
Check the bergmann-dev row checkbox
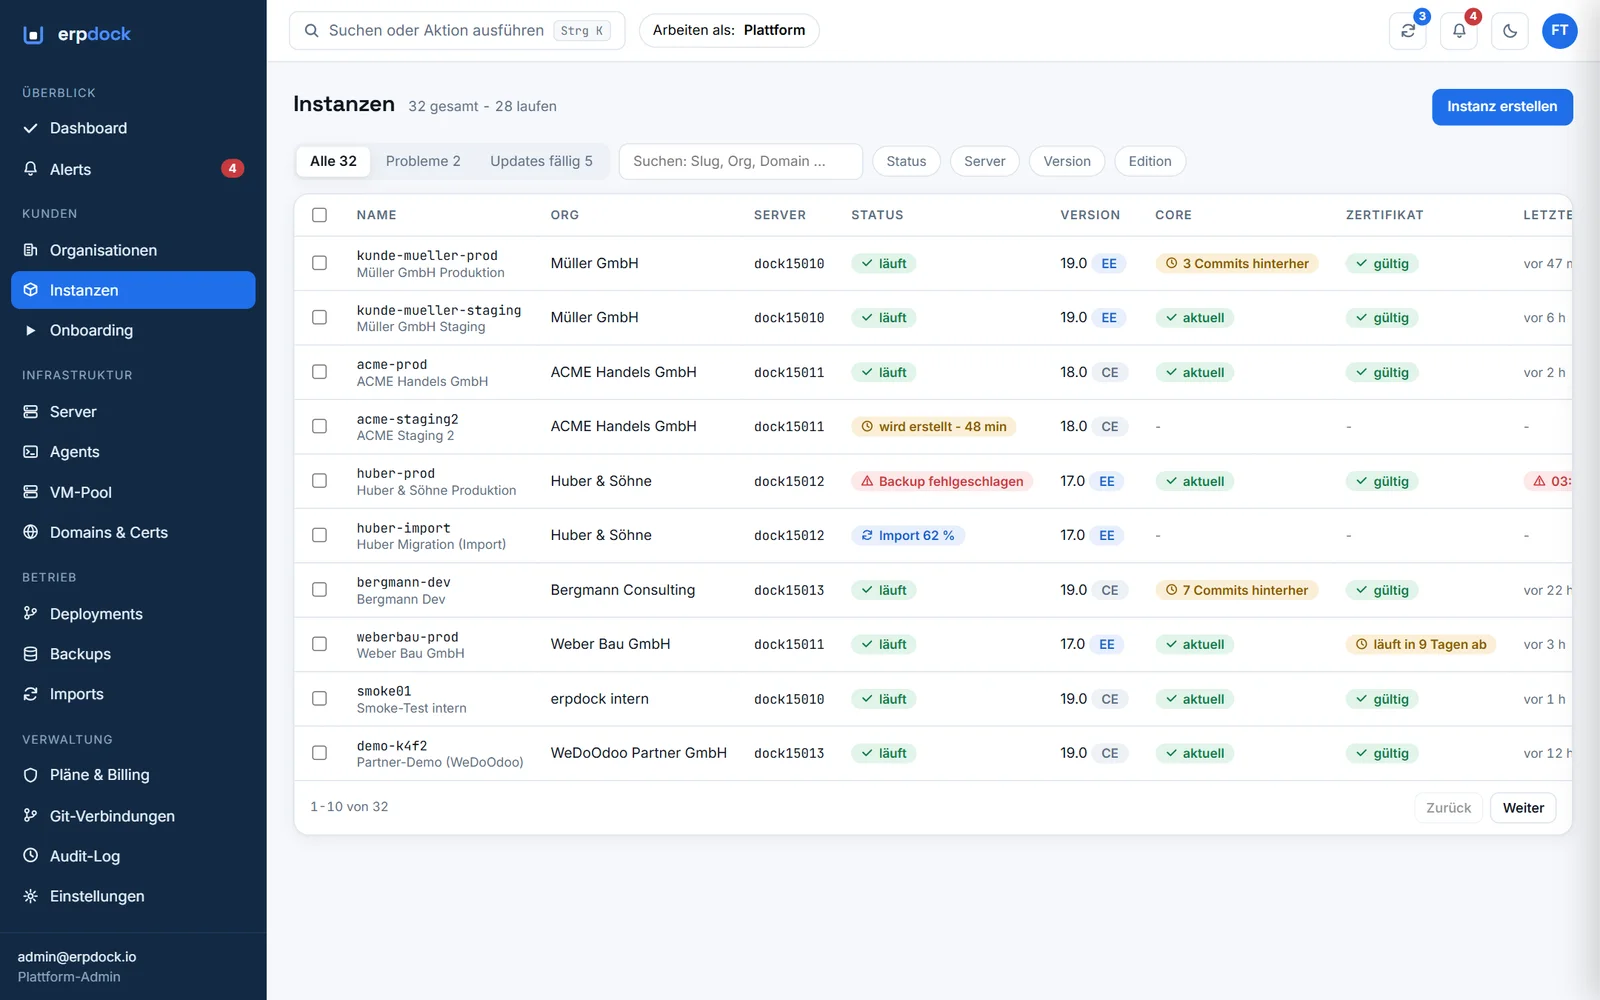(x=319, y=590)
